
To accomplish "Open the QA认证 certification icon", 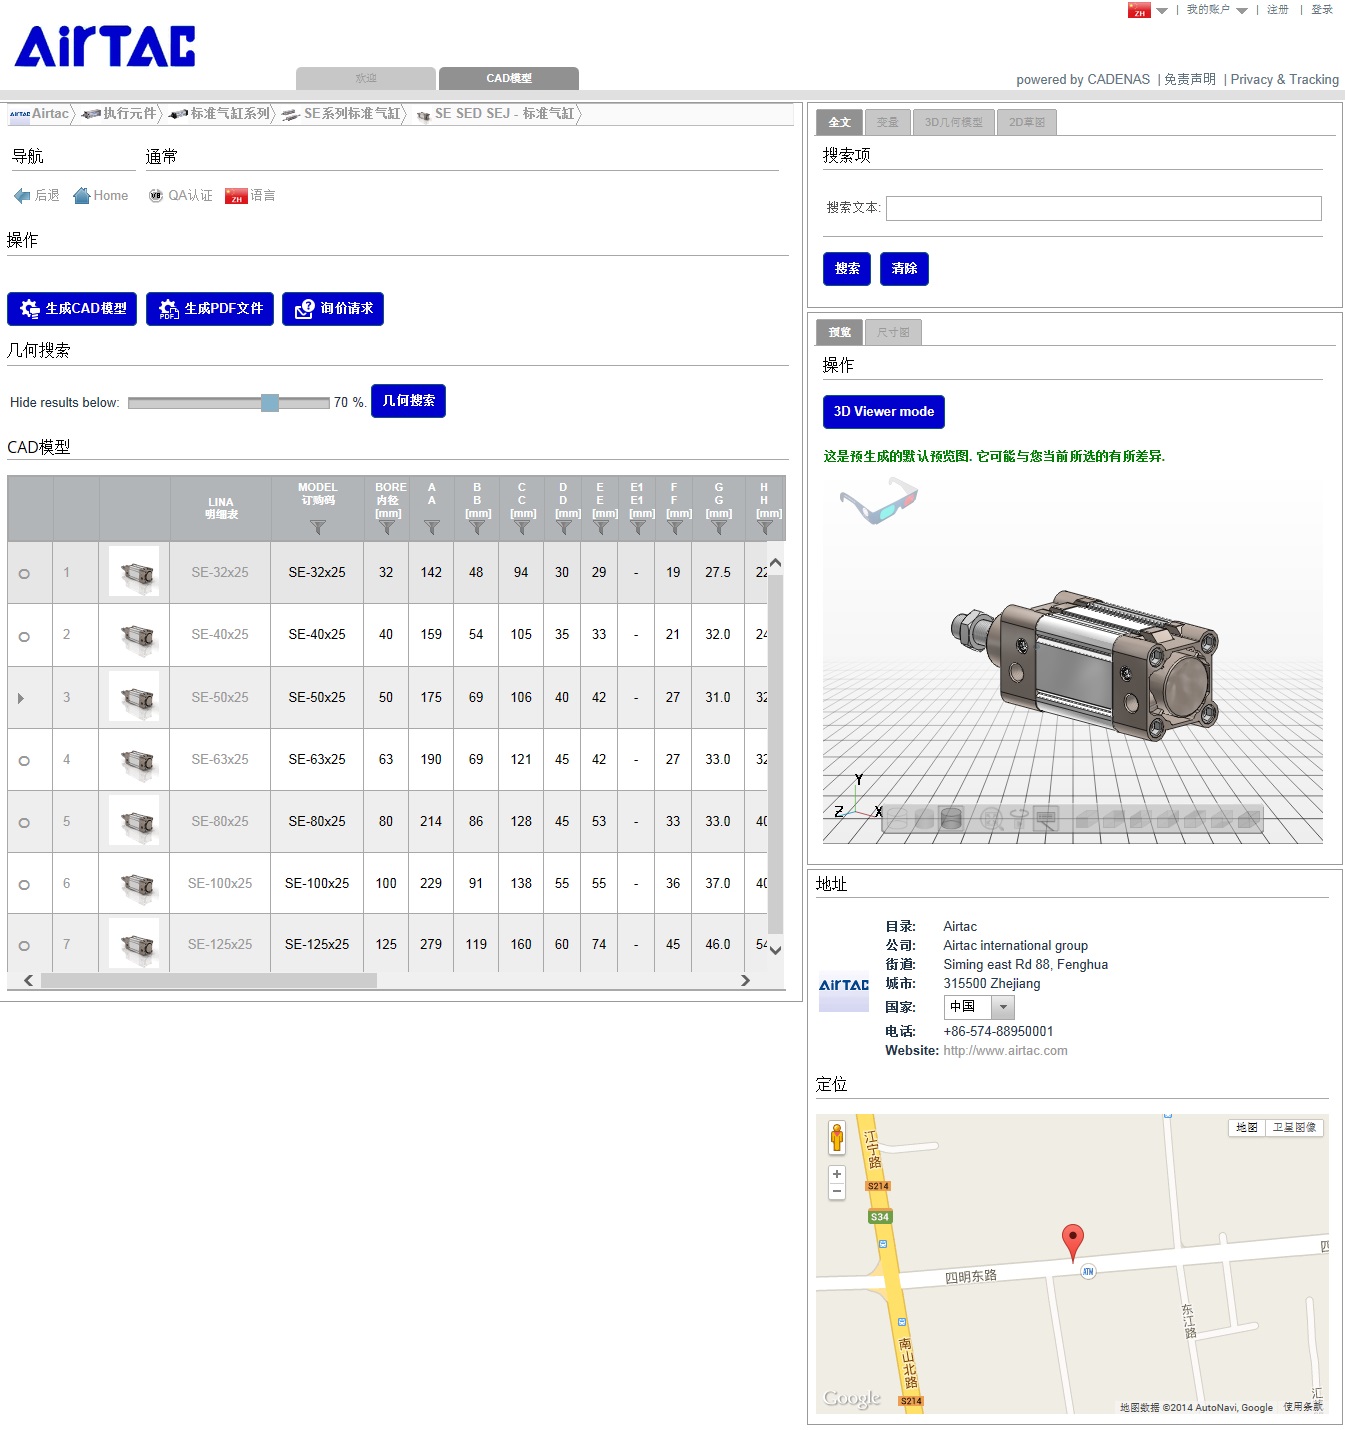I will tap(156, 196).
